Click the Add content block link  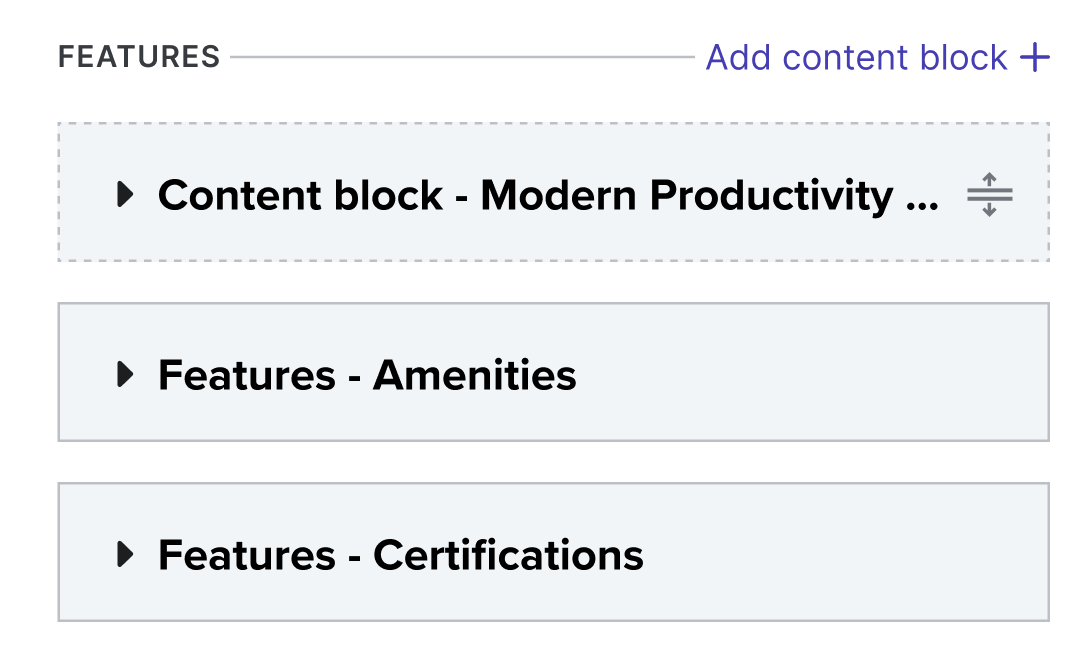point(856,58)
